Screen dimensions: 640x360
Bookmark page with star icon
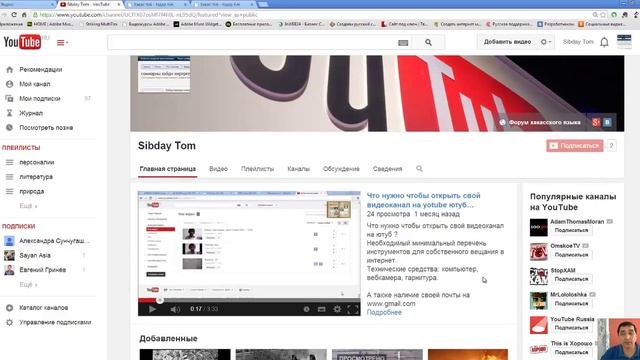603,15
